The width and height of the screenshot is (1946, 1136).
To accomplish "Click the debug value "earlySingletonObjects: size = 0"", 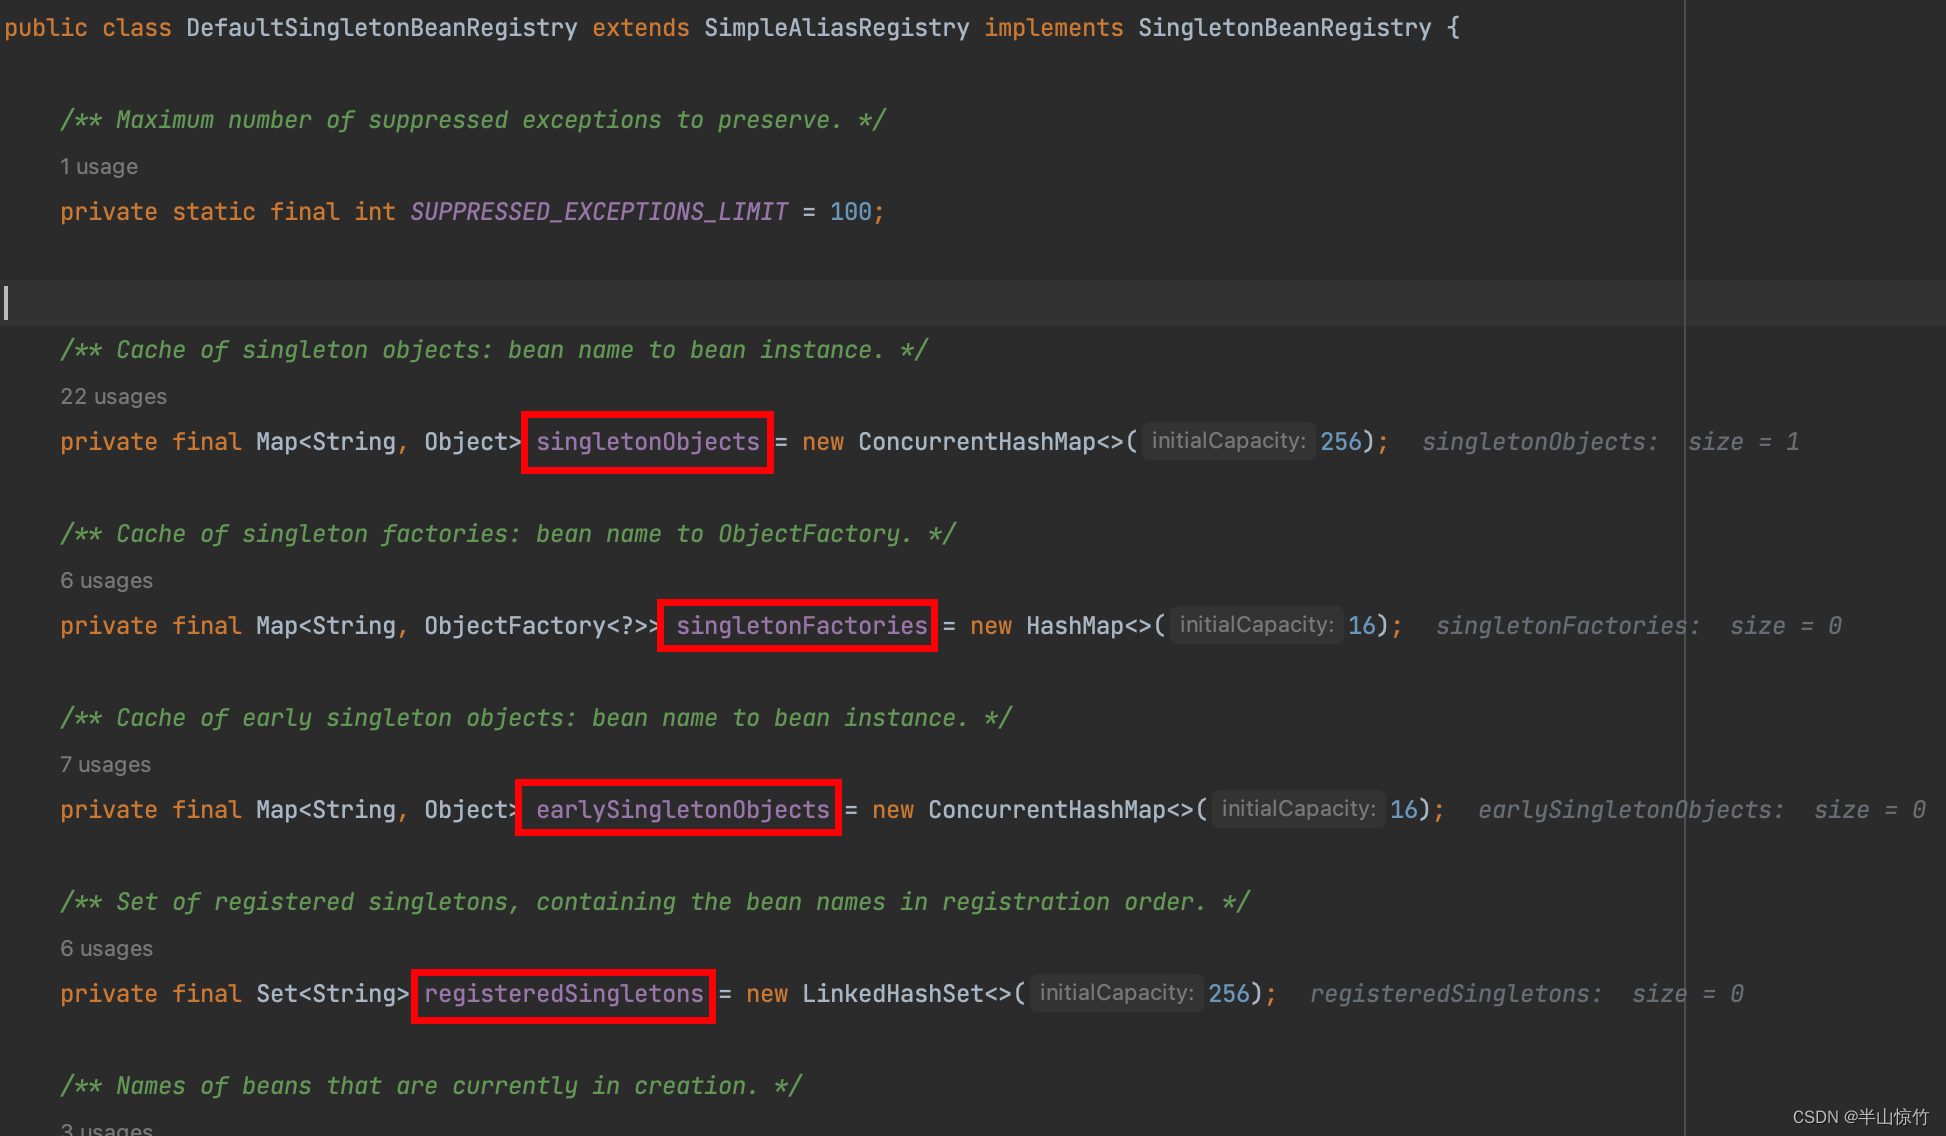I will 1701,810.
